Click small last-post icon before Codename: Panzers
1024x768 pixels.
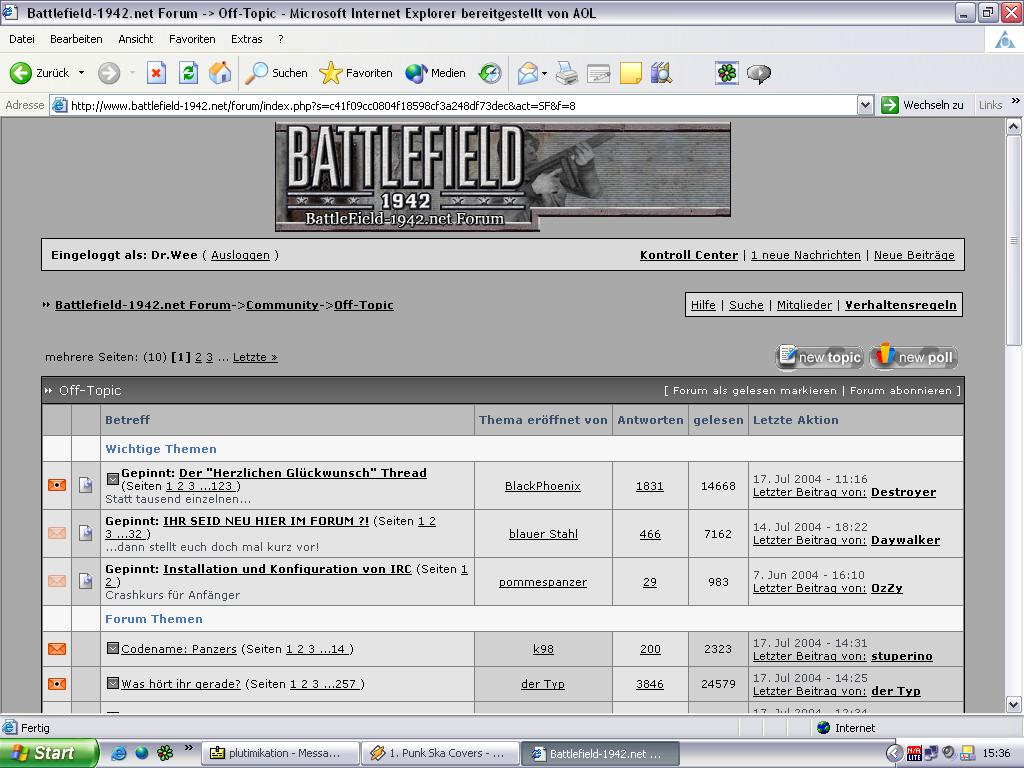tap(112, 648)
